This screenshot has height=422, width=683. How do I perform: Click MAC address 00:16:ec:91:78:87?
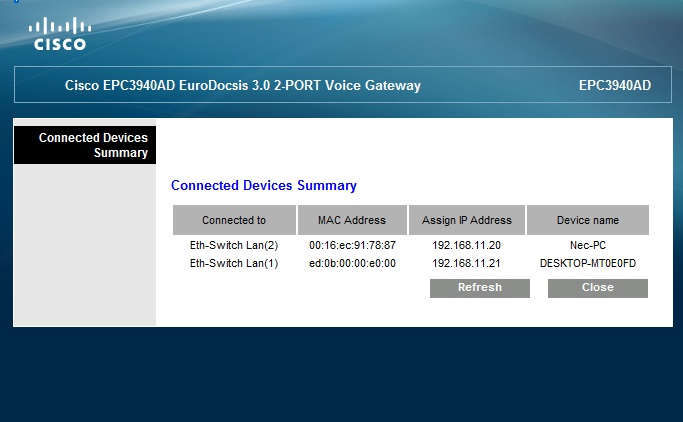pyautogui.click(x=352, y=245)
